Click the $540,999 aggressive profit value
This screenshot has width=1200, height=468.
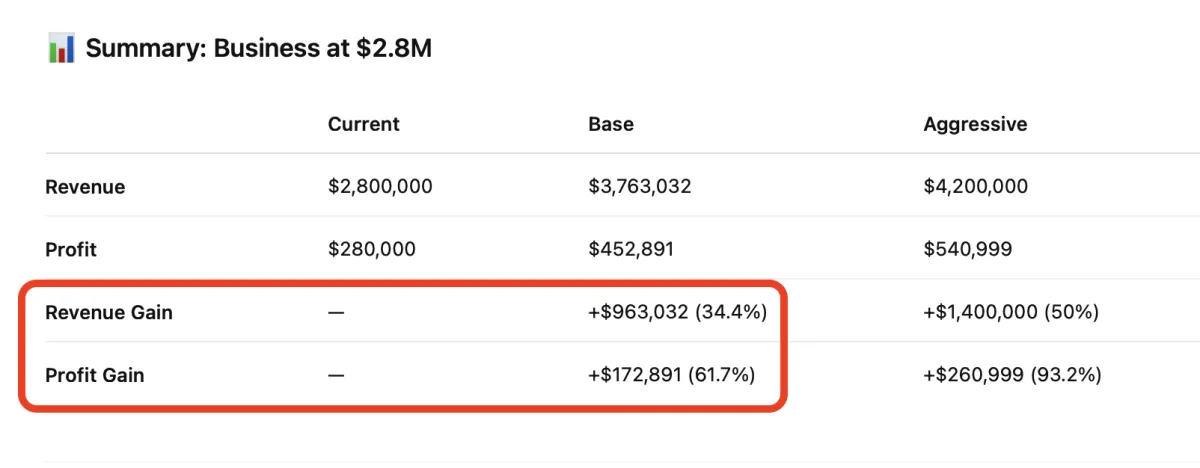967,249
